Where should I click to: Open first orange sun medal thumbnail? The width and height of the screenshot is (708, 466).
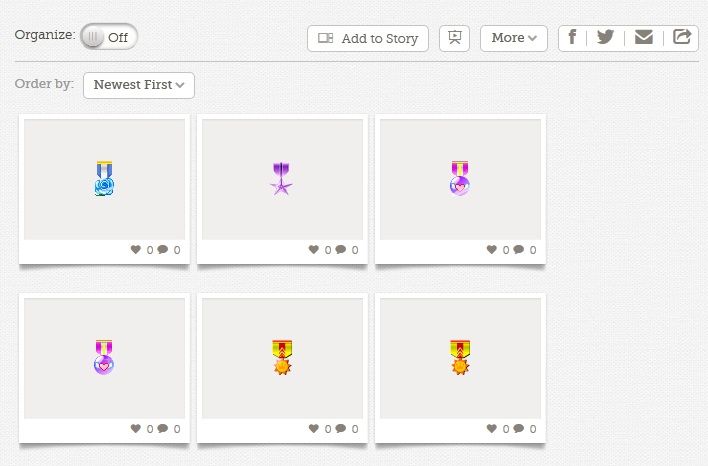pos(282,358)
